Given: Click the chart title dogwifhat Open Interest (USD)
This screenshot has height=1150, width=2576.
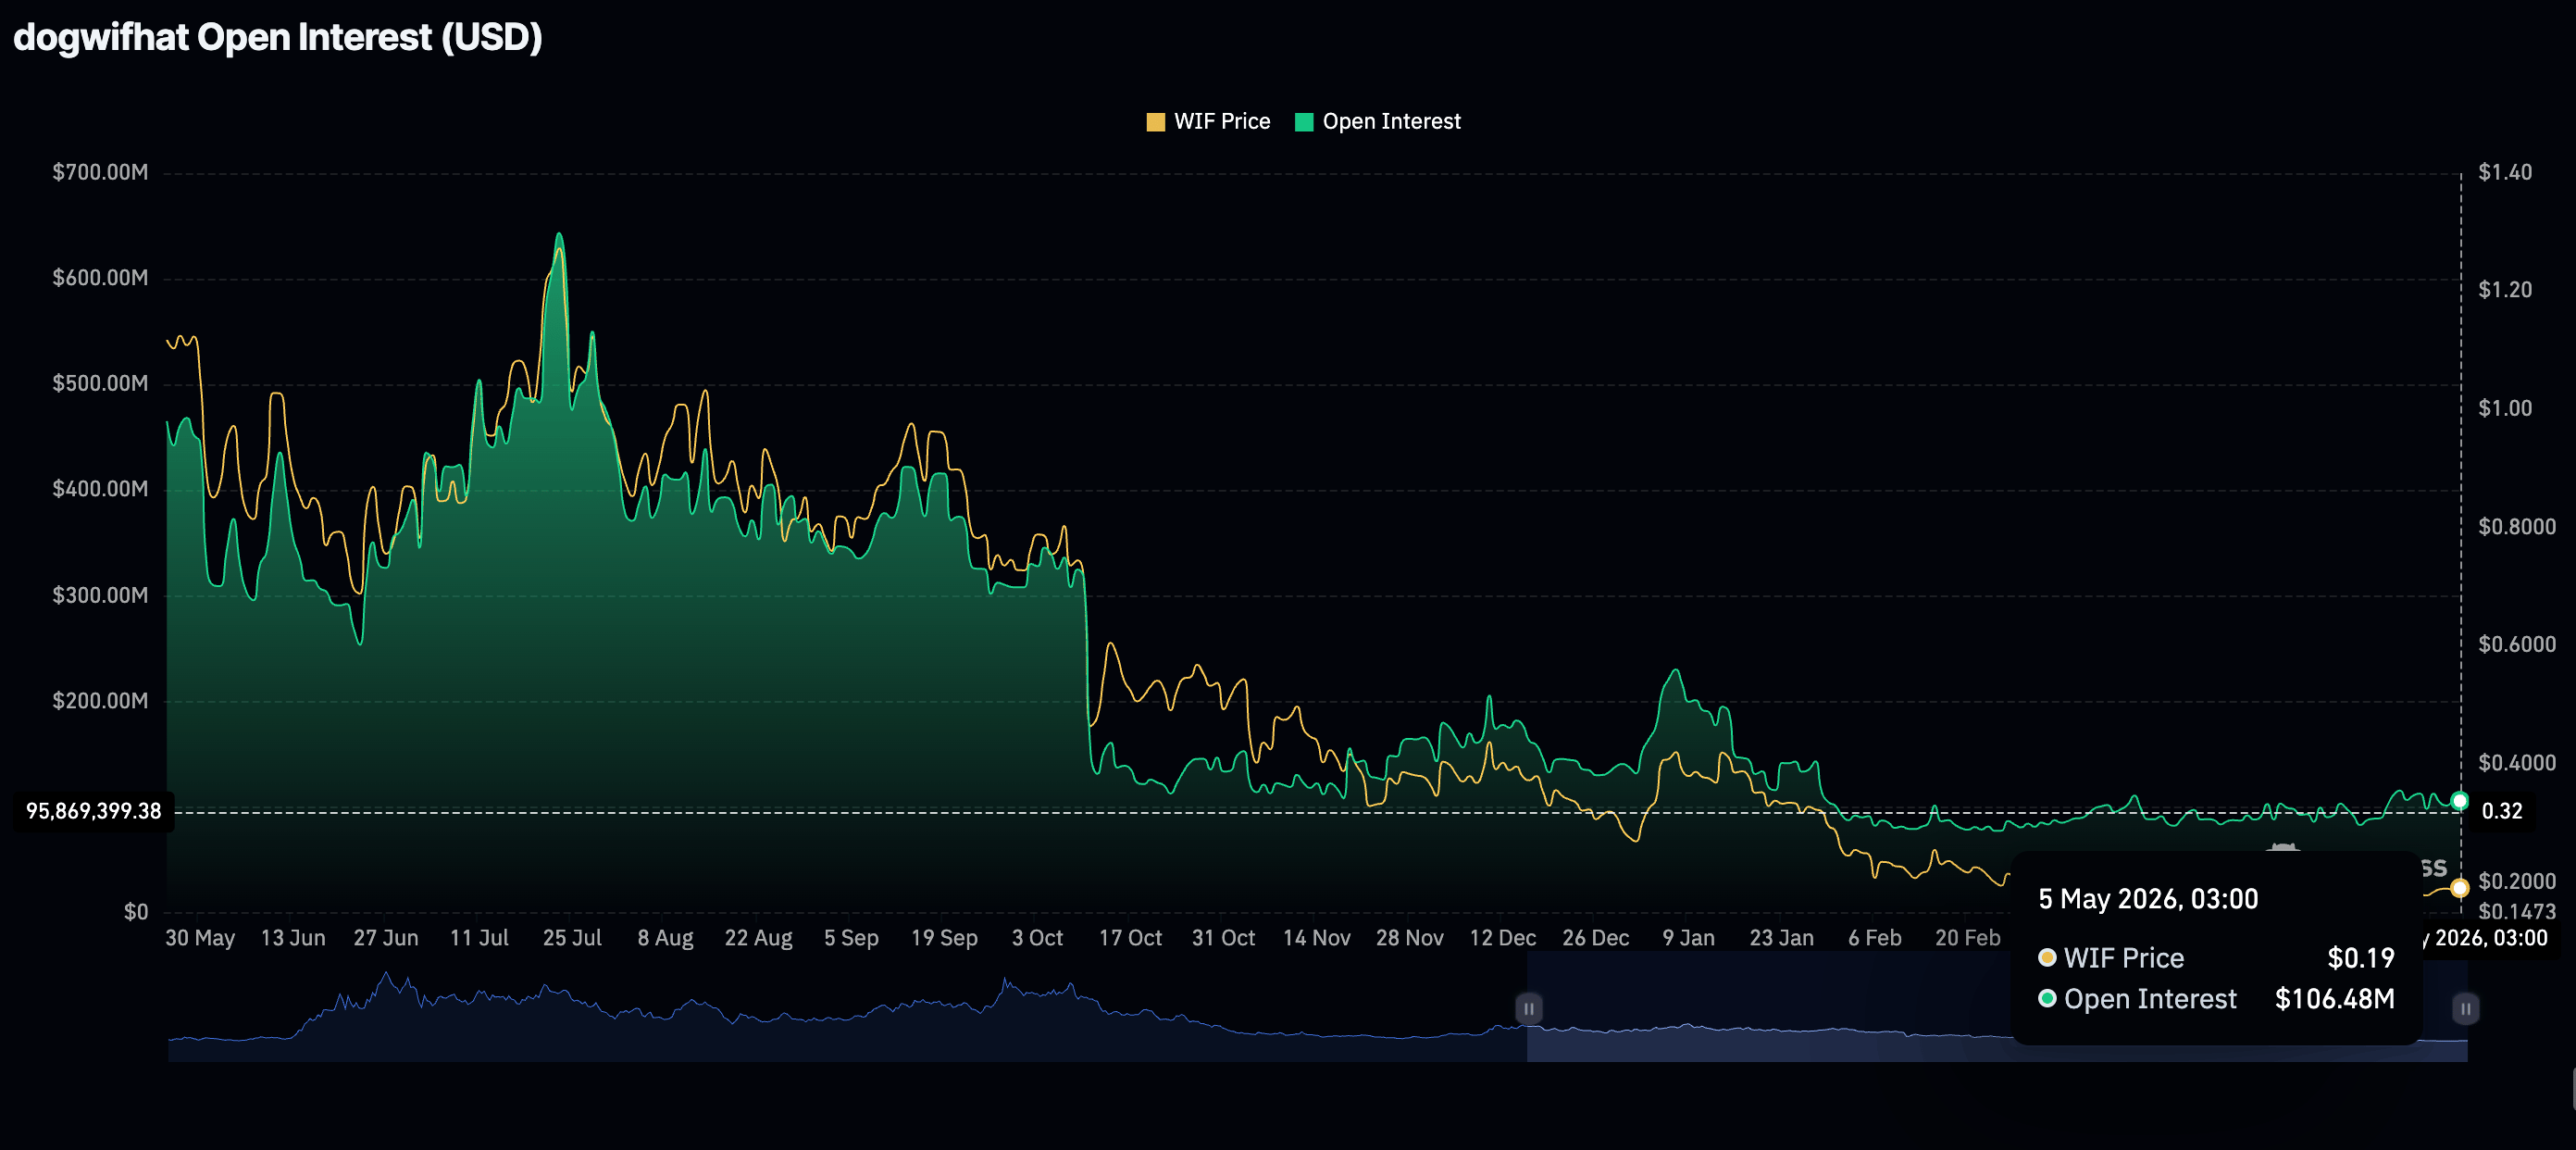Looking at the screenshot, I should pos(278,37).
